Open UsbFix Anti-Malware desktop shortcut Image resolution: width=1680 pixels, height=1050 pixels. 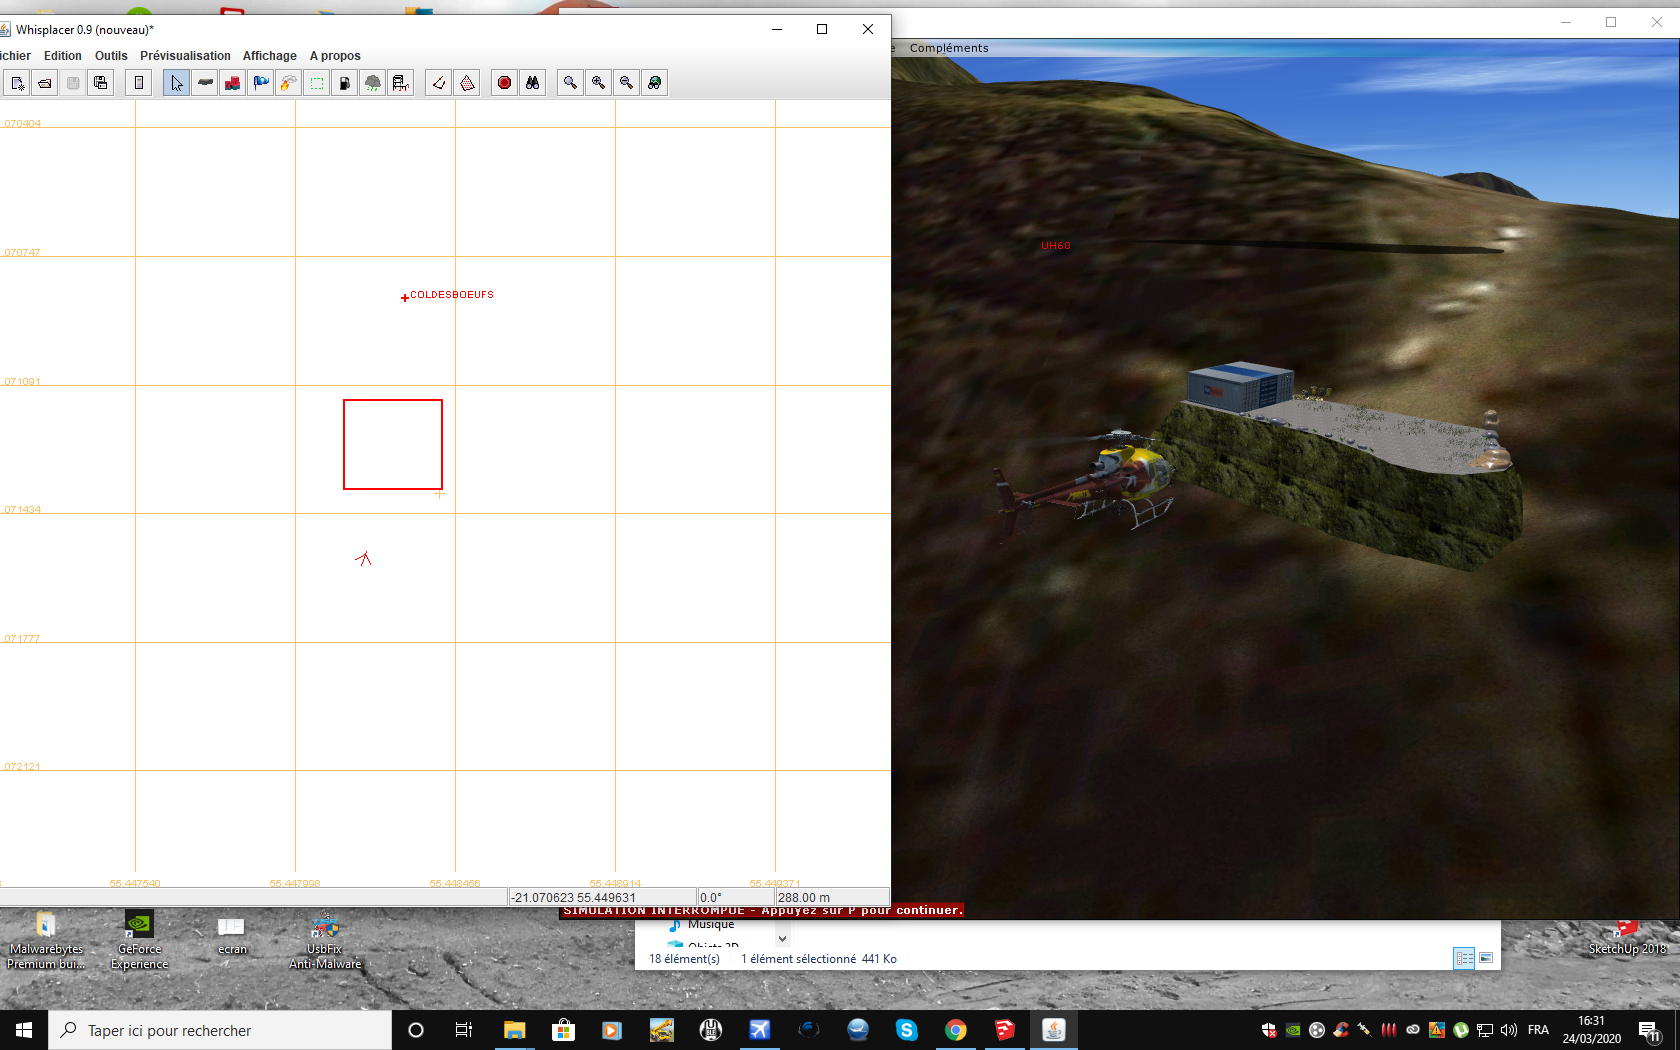pyautogui.click(x=325, y=941)
